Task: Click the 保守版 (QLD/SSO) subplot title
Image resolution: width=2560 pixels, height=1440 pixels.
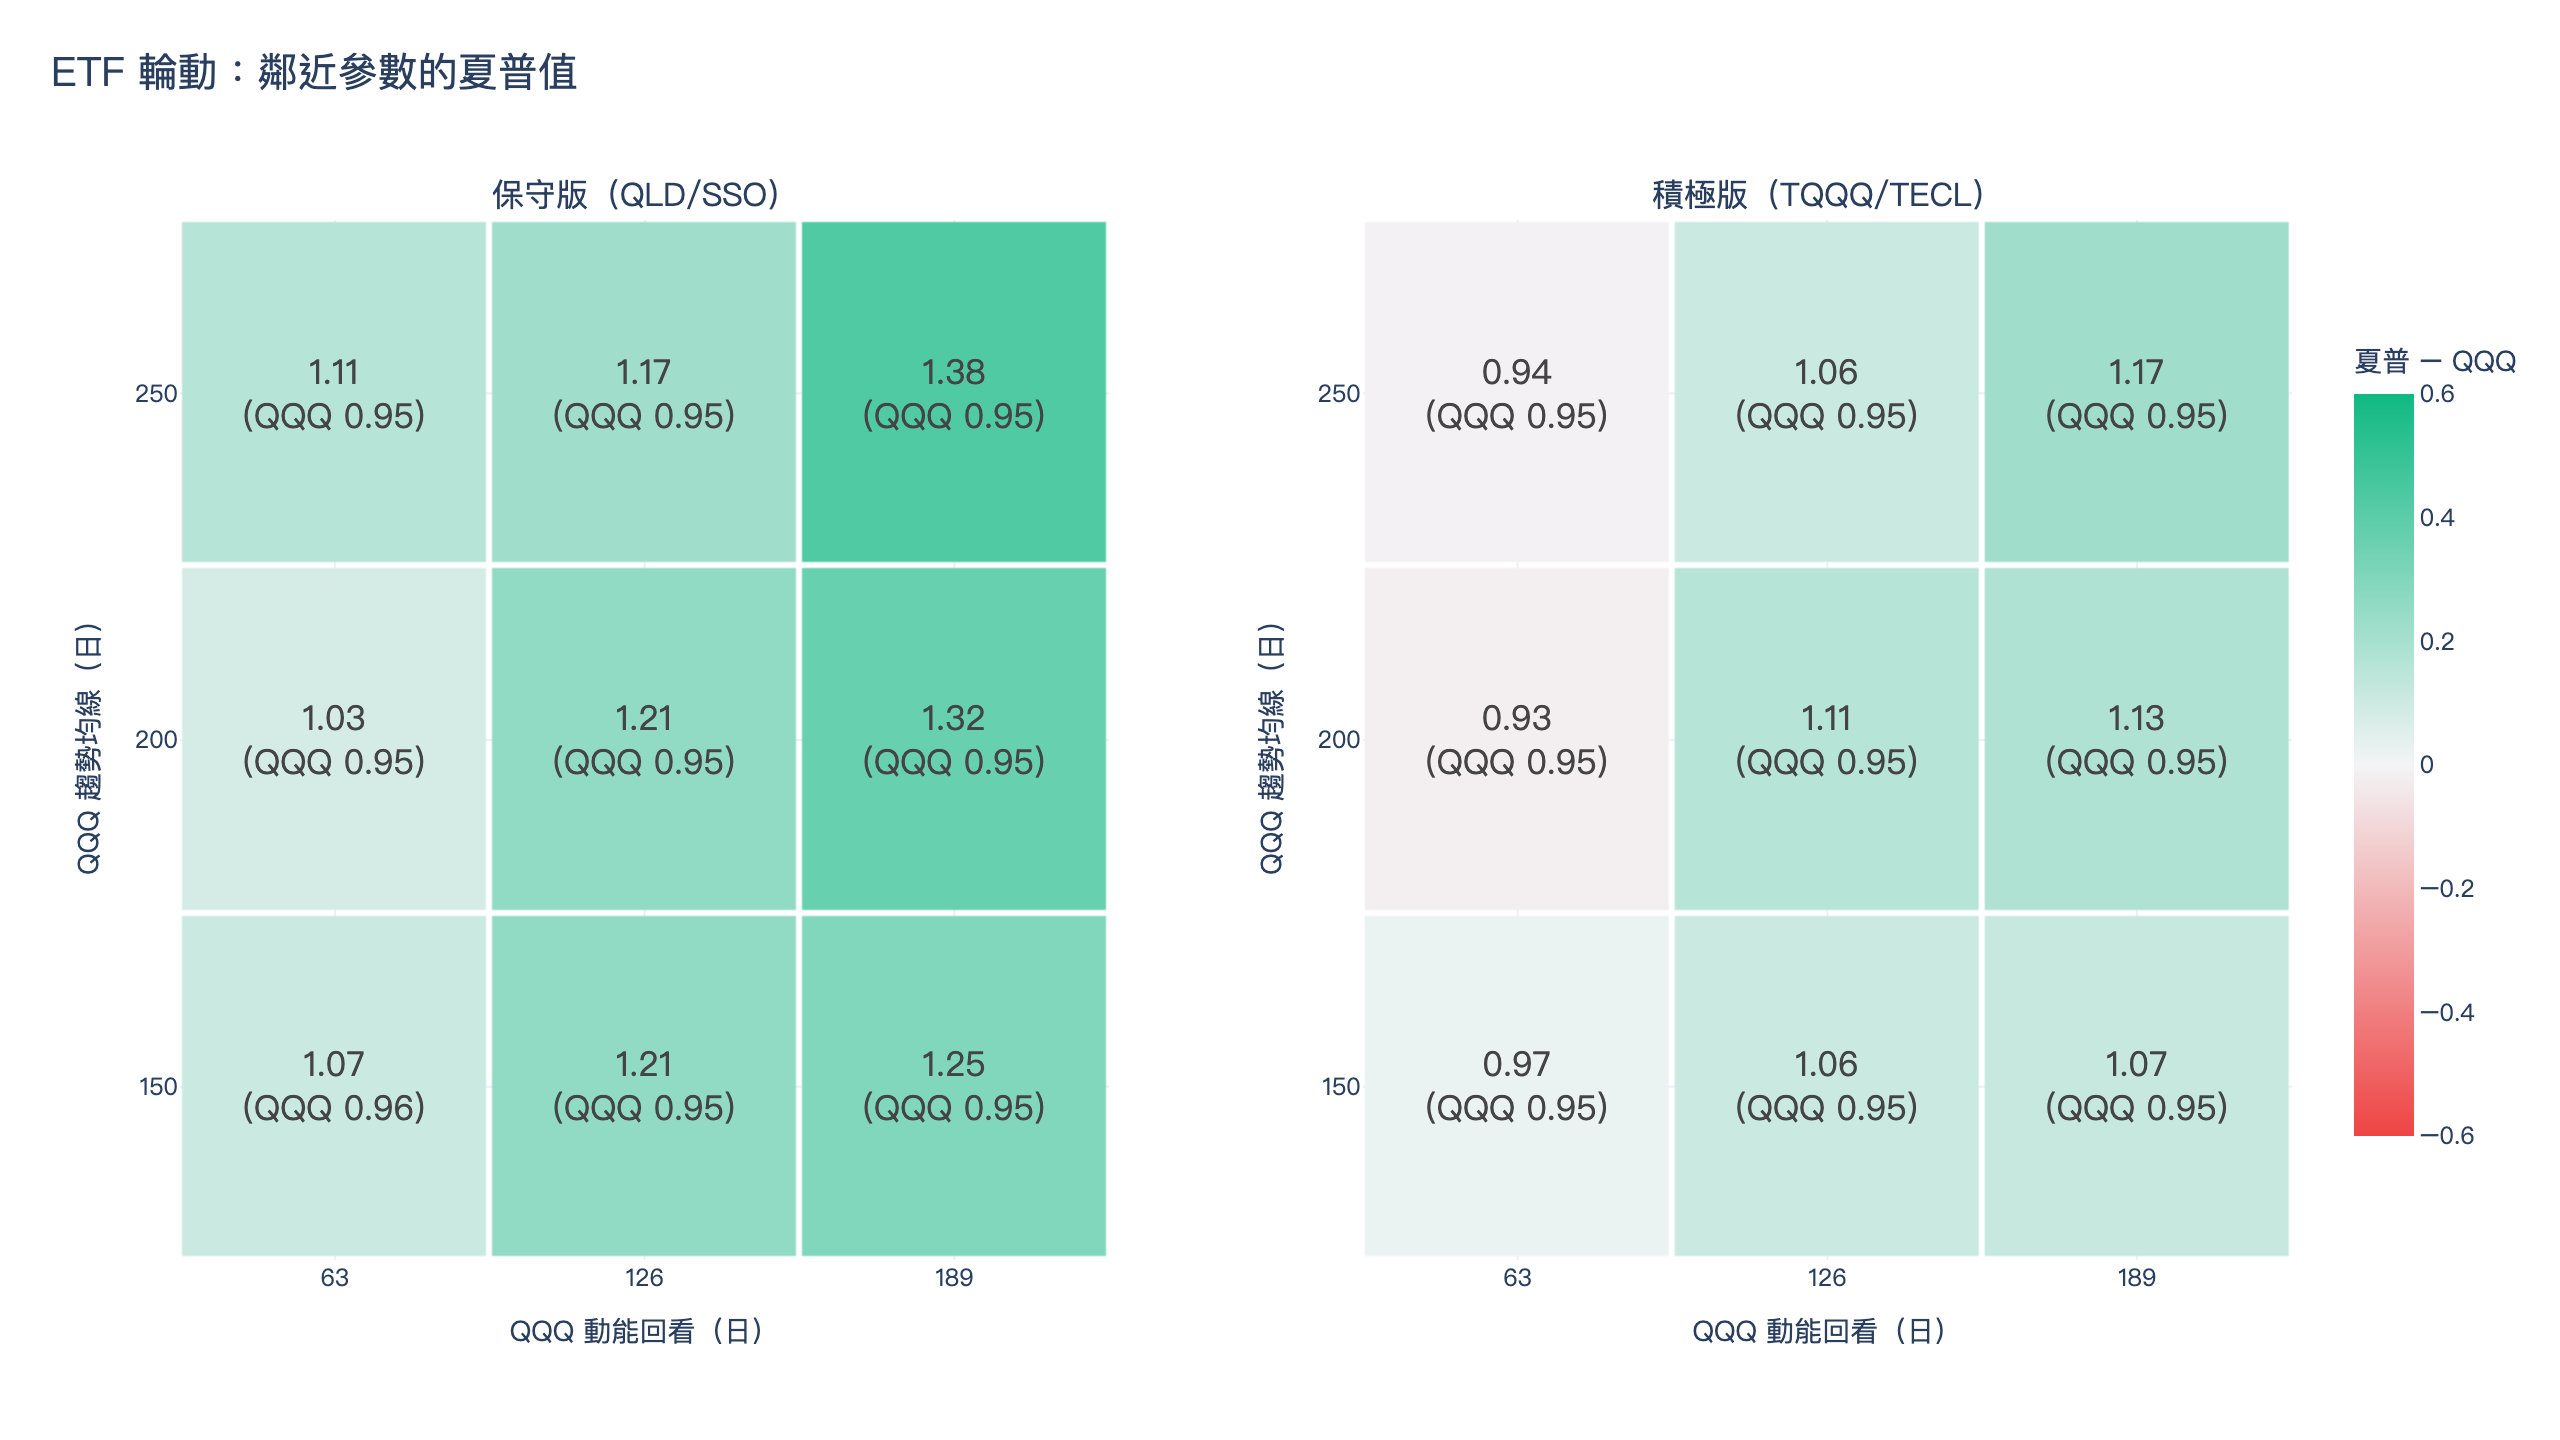Action: click(636, 194)
